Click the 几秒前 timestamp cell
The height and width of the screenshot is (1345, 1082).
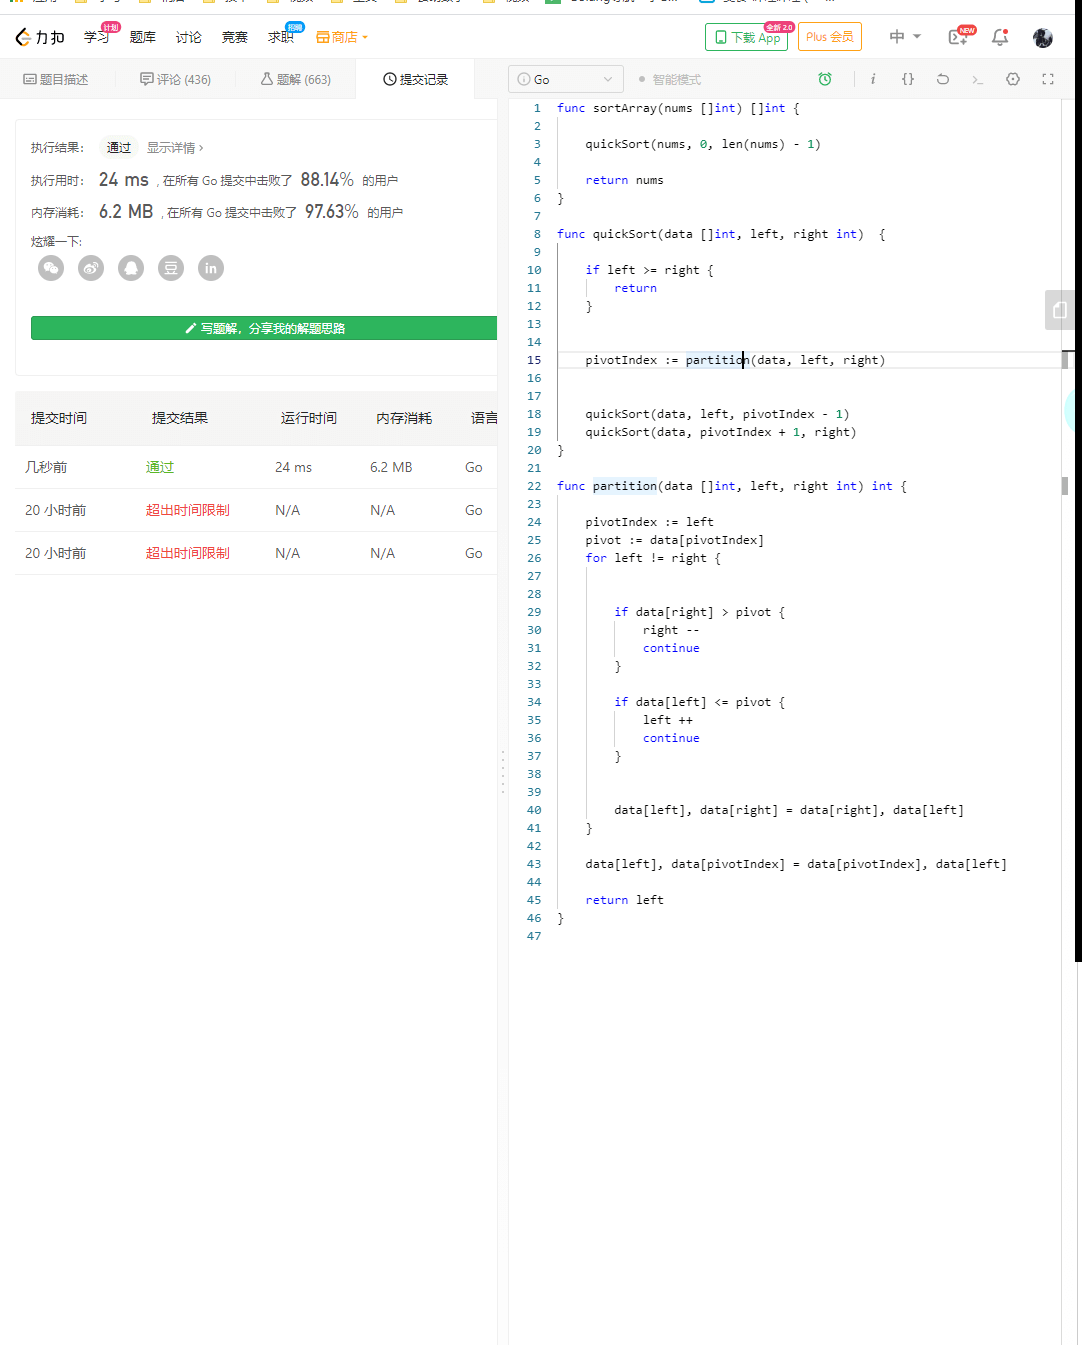click(x=46, y=467)
